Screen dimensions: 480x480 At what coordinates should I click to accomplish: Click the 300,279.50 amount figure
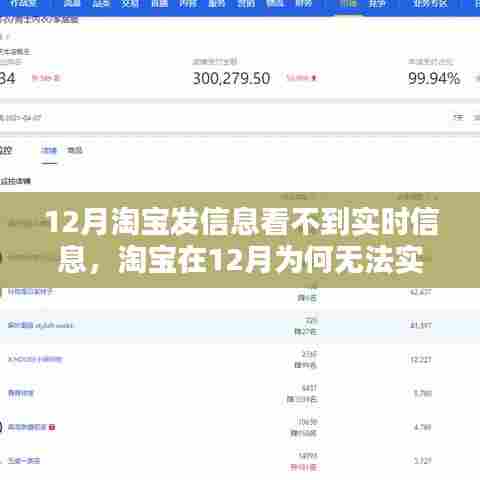click(231, 79)
